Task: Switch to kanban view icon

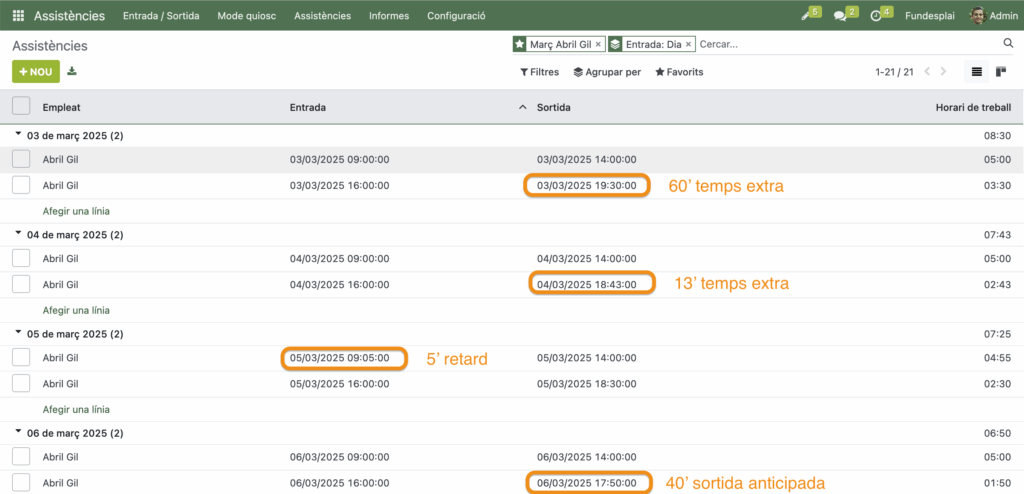Action: (1001, 72)
